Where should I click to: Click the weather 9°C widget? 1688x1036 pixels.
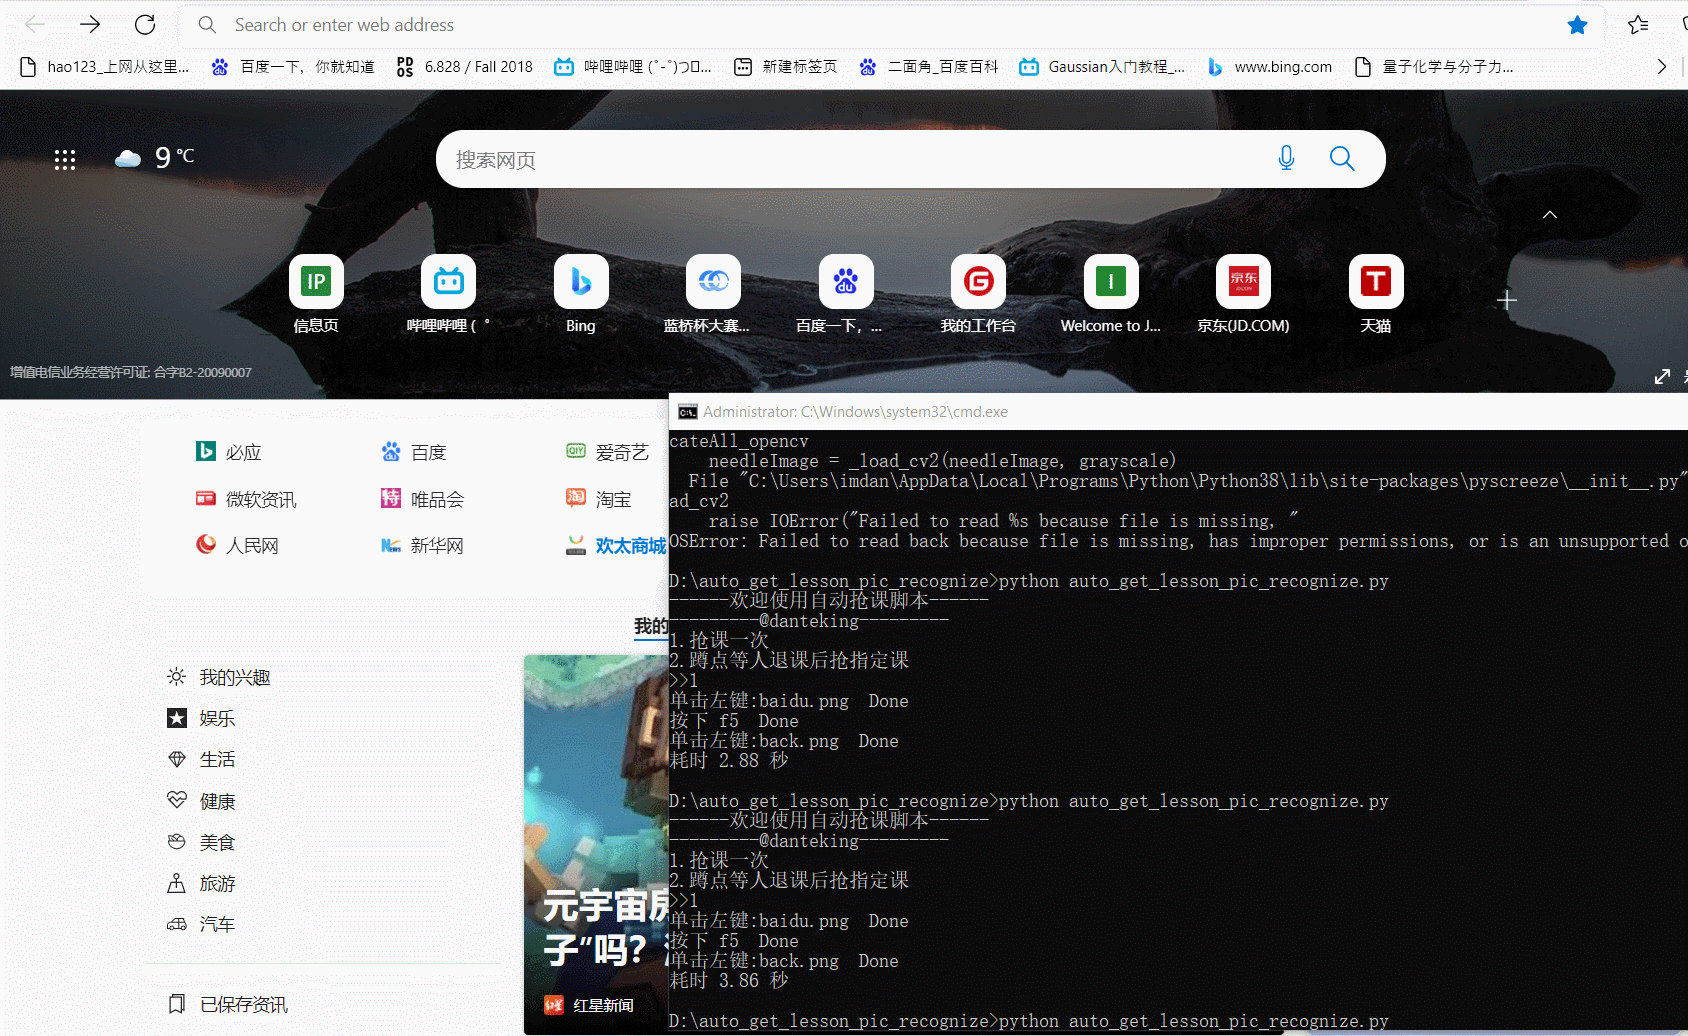click(x=155, y=157)
